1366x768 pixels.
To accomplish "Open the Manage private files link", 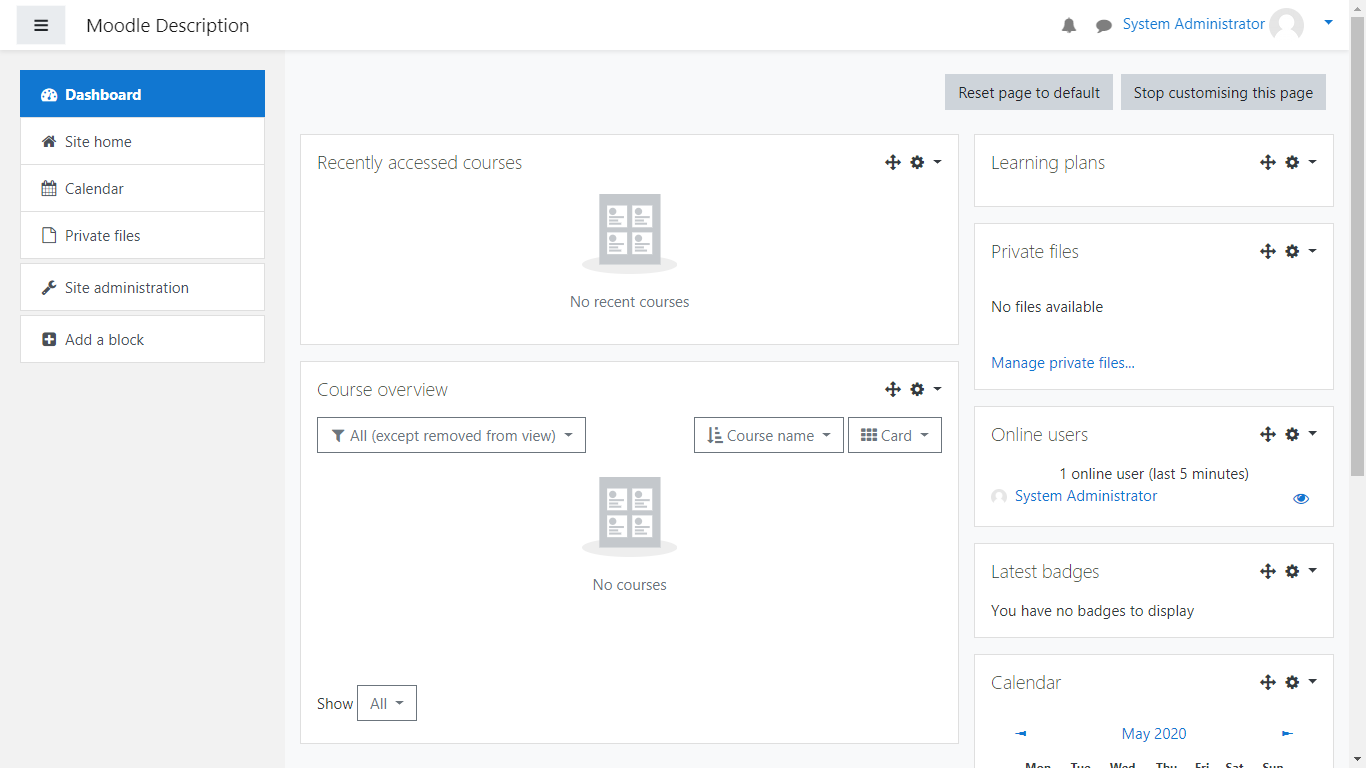I will pyautogui.click(x=1062, y=363).
